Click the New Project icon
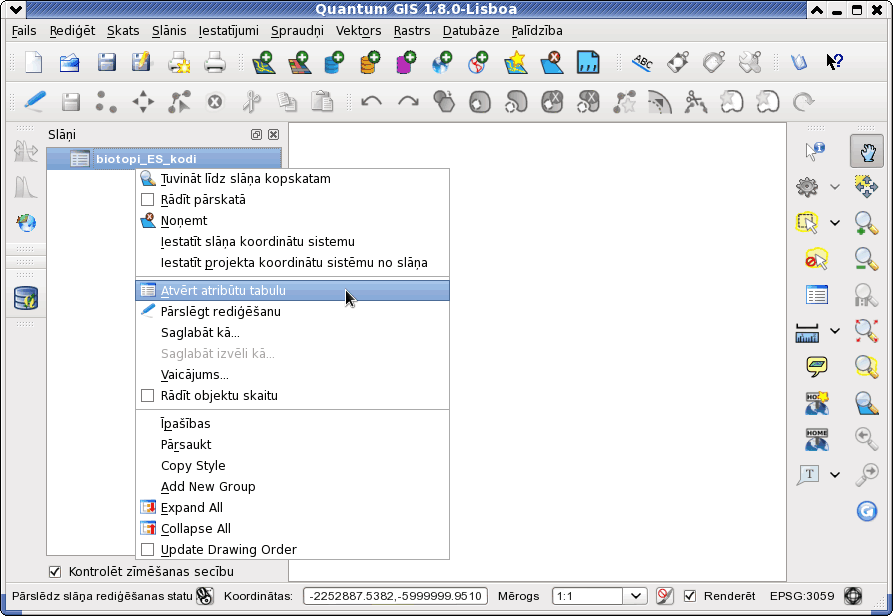893x616 pixels. tap(34, 62)
